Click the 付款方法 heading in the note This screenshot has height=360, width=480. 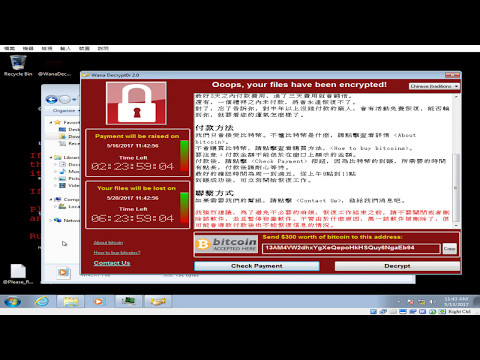click(x=214, y=128)
